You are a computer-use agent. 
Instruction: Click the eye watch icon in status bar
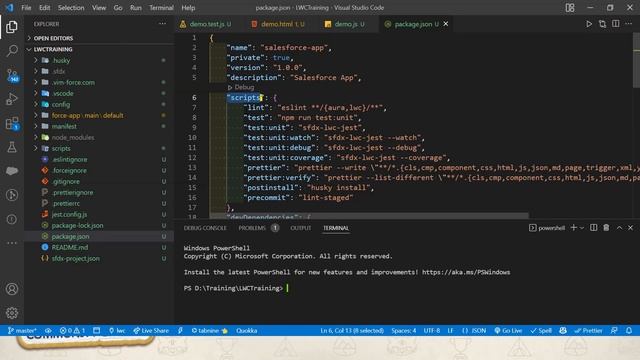point(48,331)
